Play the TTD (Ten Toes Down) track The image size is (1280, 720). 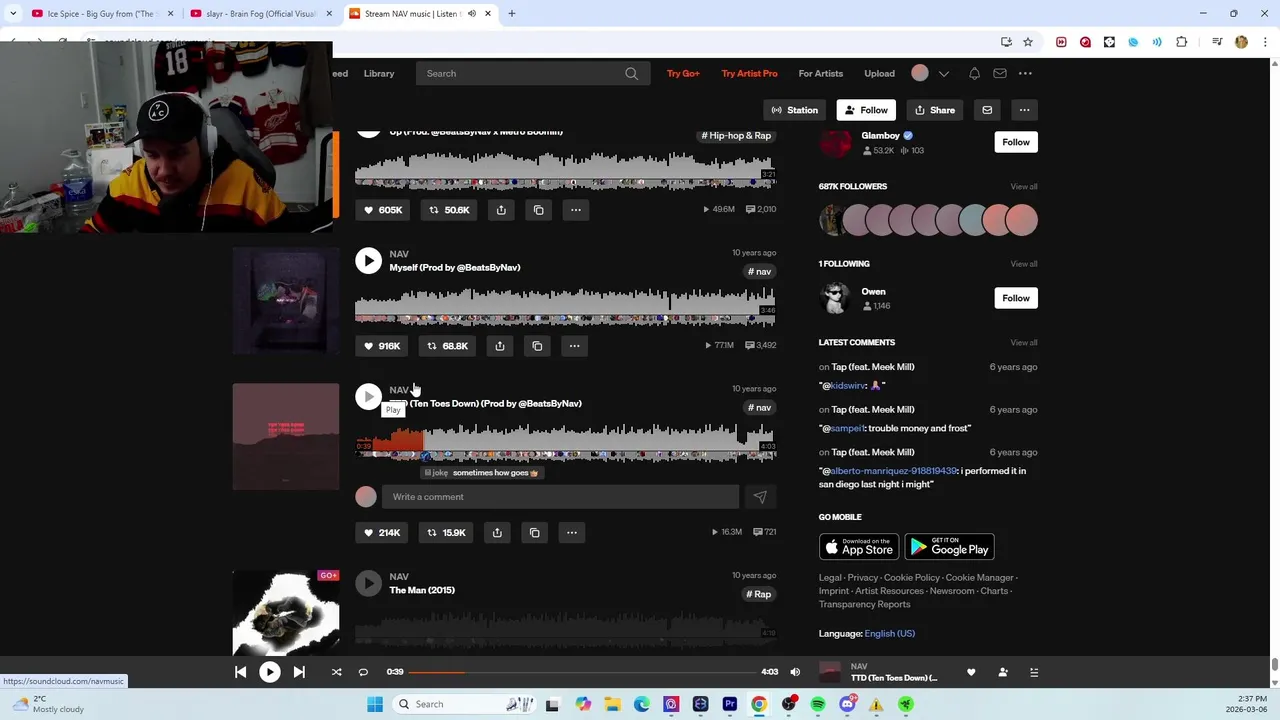(x=368, y=397)
